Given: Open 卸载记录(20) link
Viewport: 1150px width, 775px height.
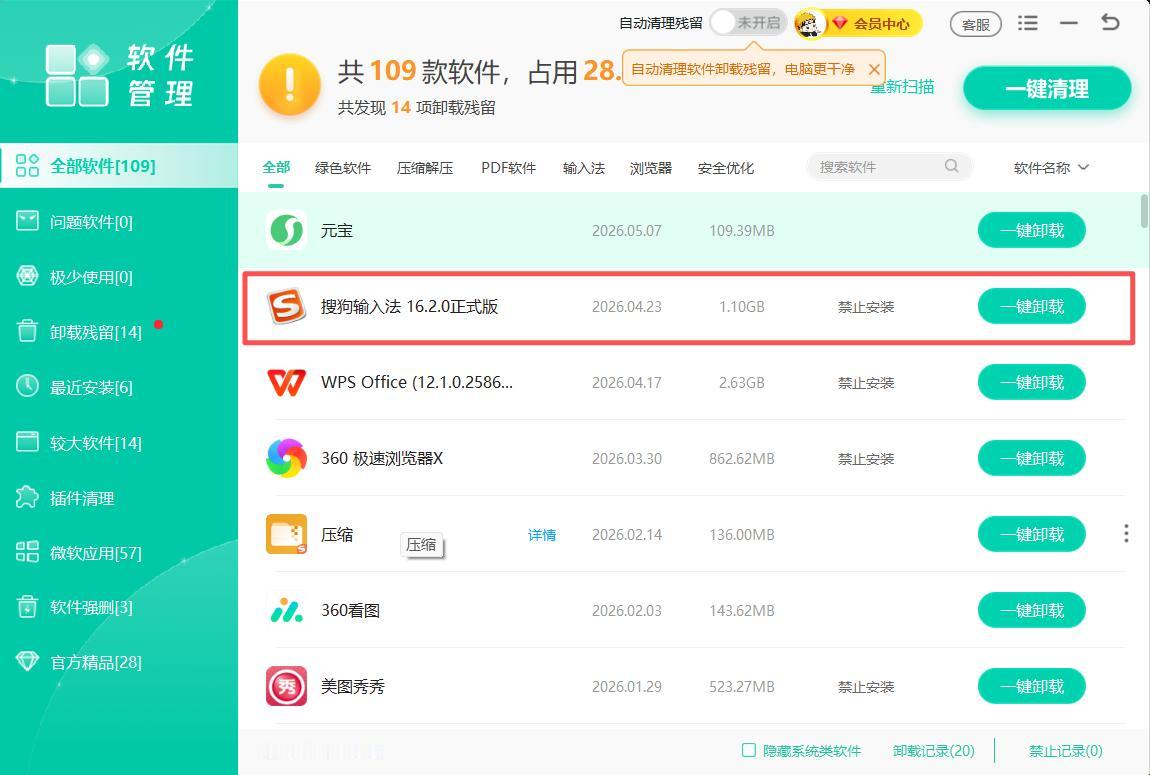Looking at the screenshot, I should [x=934, y=751].
